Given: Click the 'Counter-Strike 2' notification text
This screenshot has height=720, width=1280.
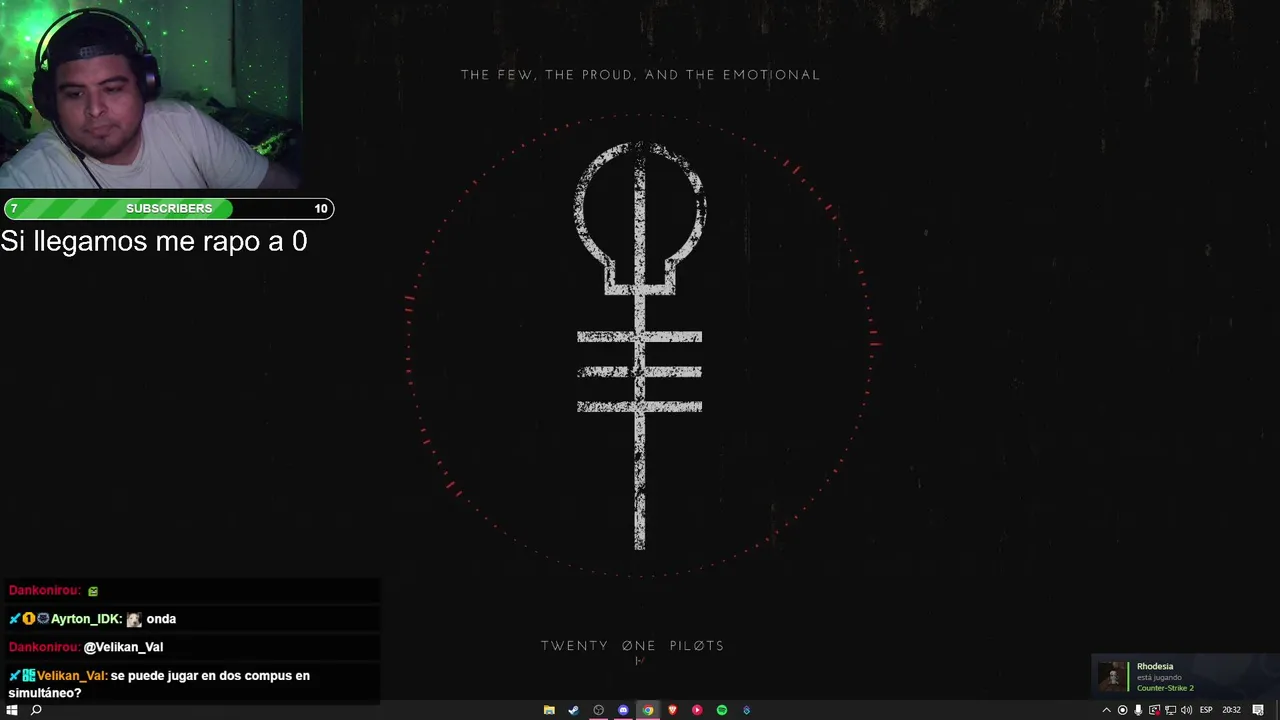Looking at the screenshot, I should point(1165,688).
